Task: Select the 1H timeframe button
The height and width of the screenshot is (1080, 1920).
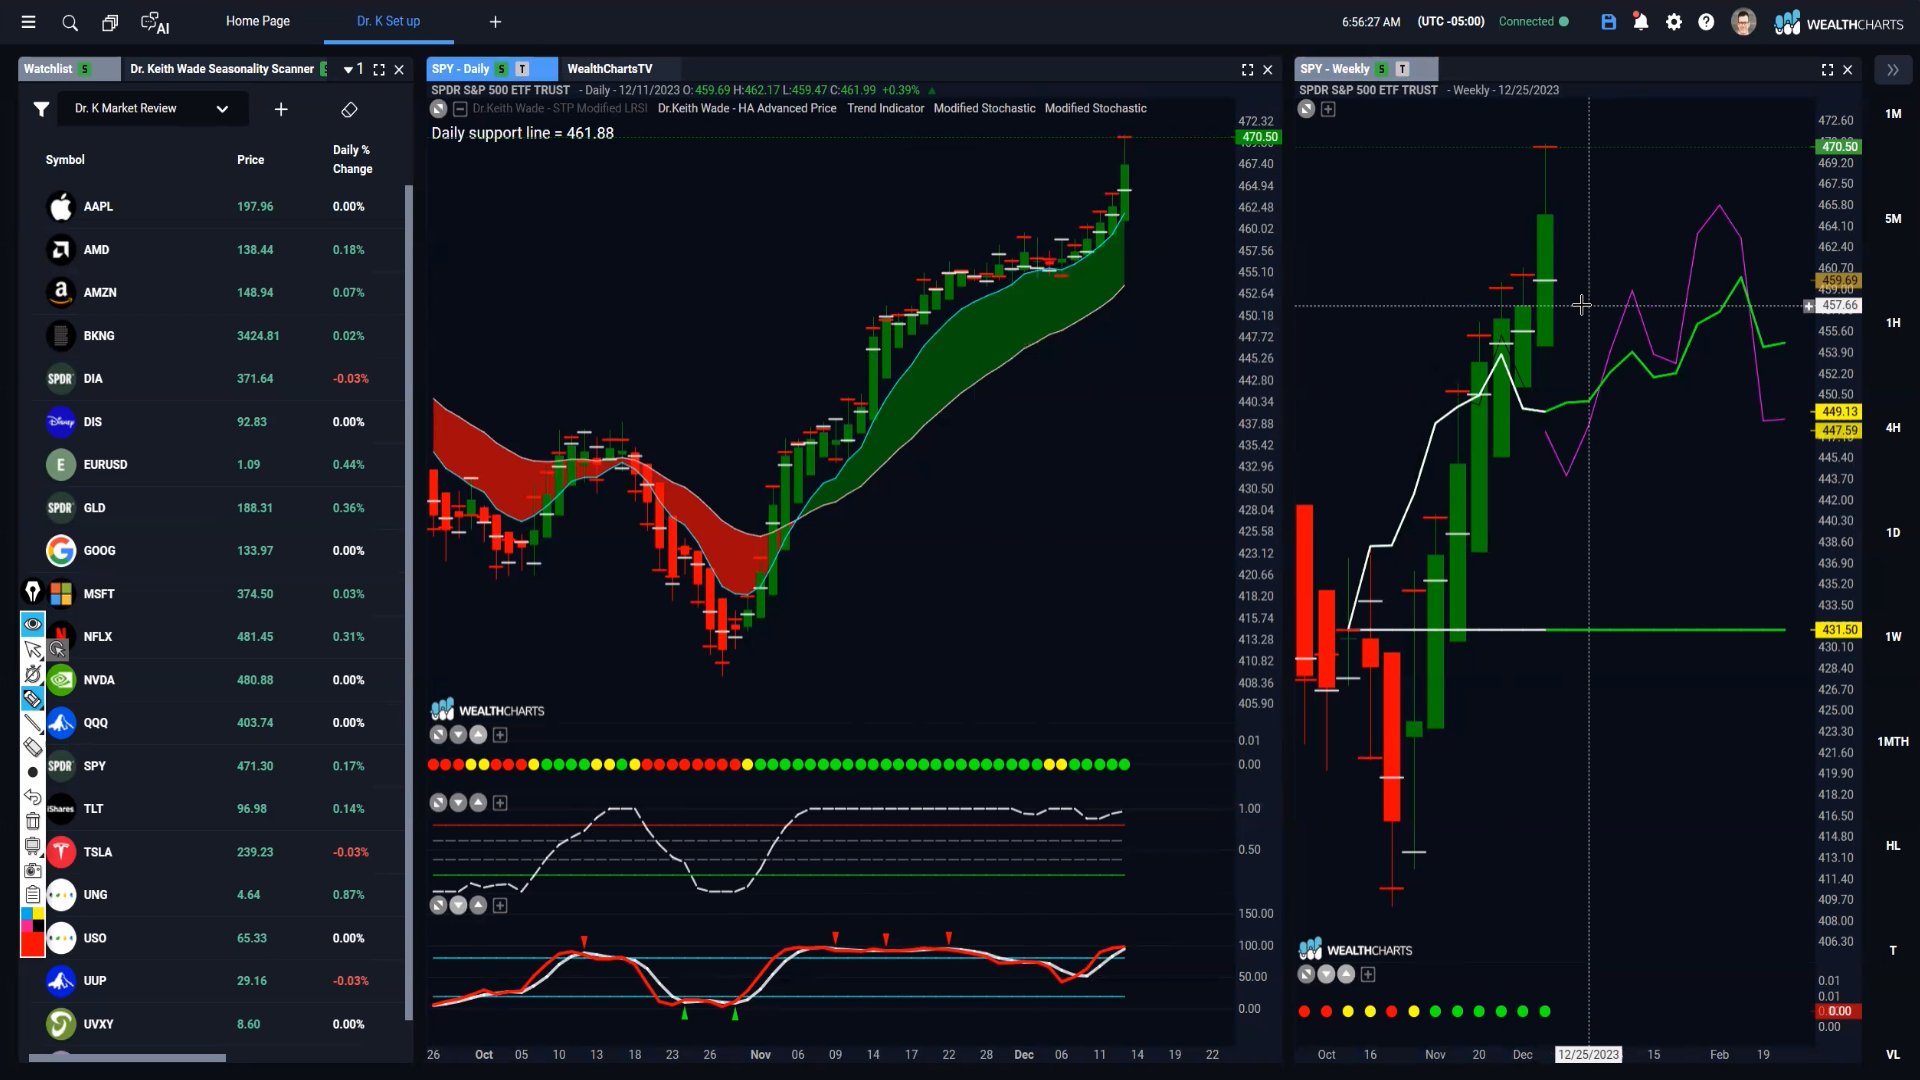Action: (x=1893, y=323)
